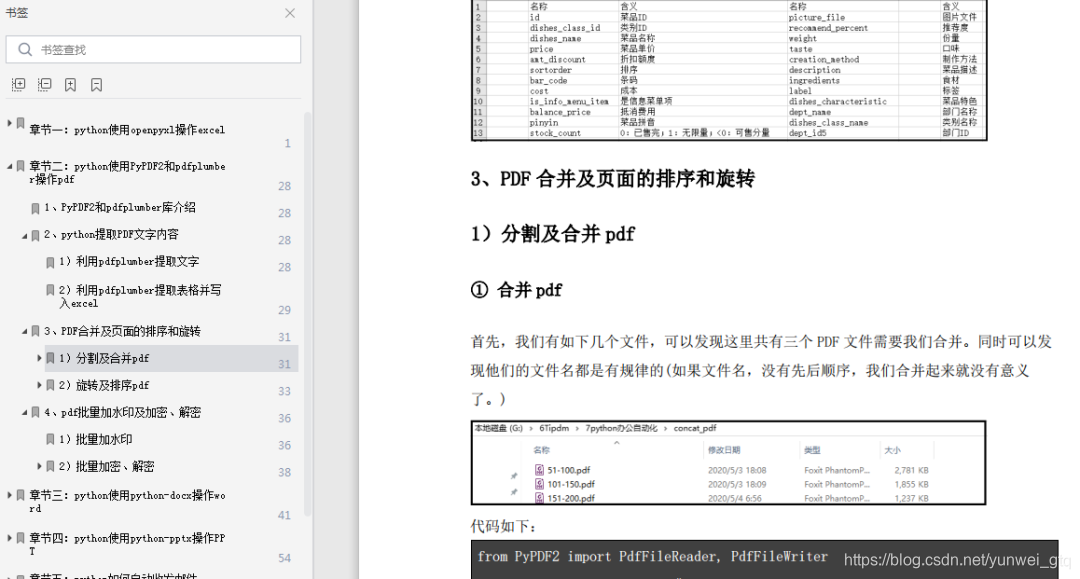This screenshot has width=1080, height=579.
Task: Expand the 章节一 bookmark entry
Action: pos(8,123)
